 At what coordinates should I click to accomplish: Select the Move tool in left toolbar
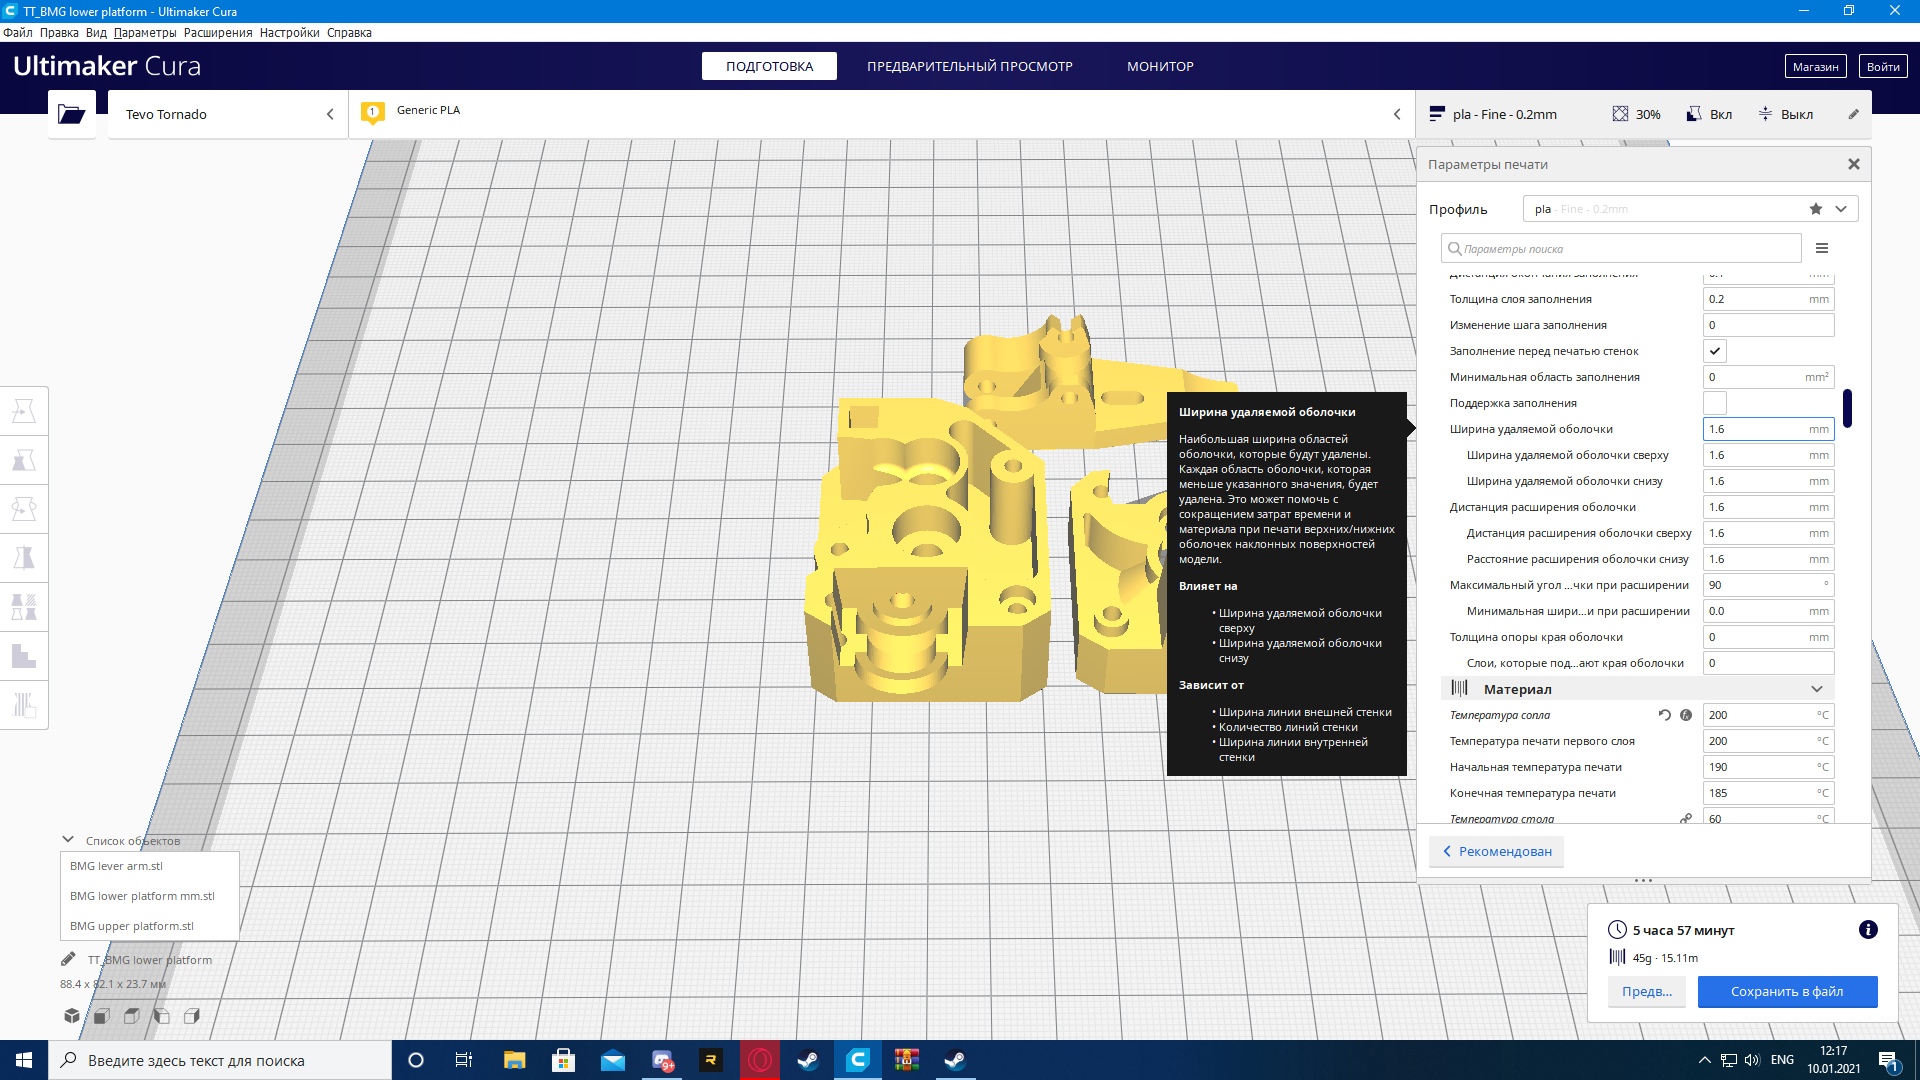[24, 411]
